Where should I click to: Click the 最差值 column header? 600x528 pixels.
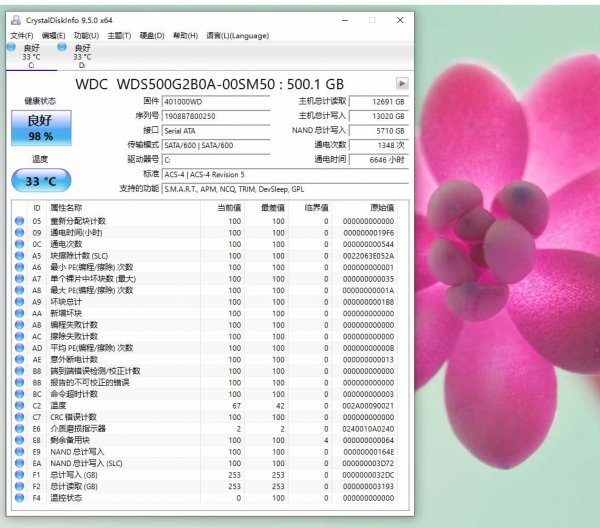(x=273, y=208)
